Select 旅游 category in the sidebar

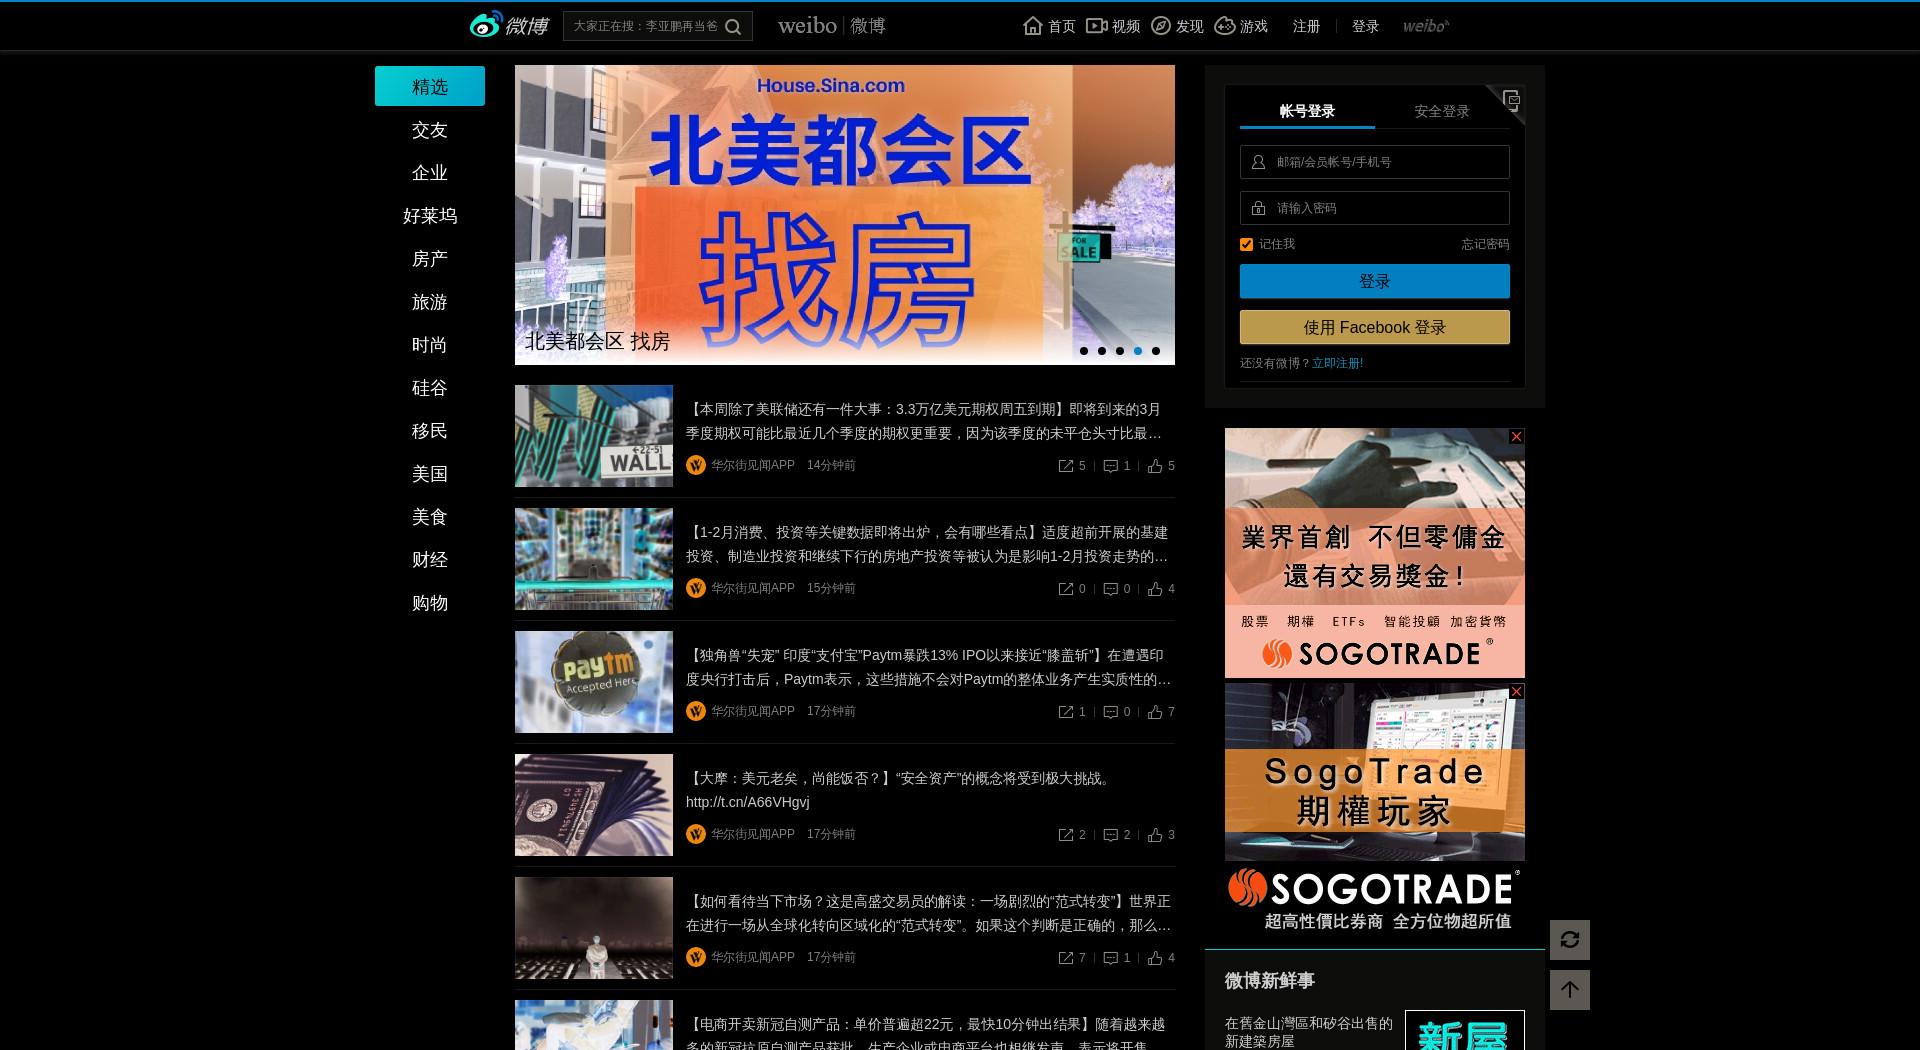click(x=430, y=302)
